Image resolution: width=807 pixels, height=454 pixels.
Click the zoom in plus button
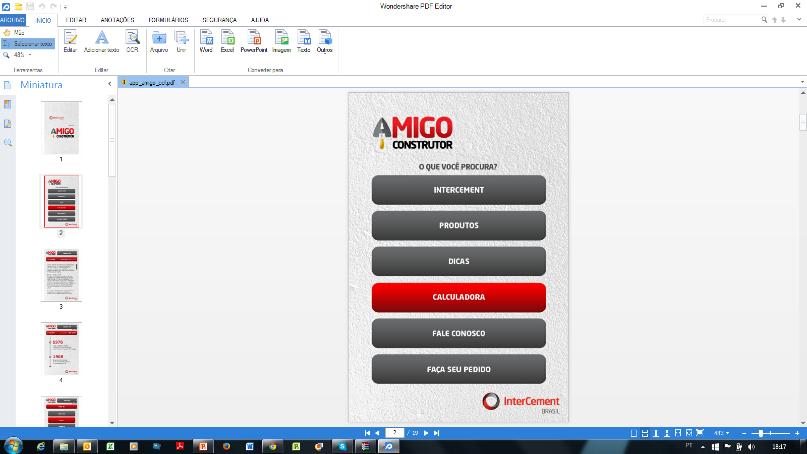pos(797,433)
